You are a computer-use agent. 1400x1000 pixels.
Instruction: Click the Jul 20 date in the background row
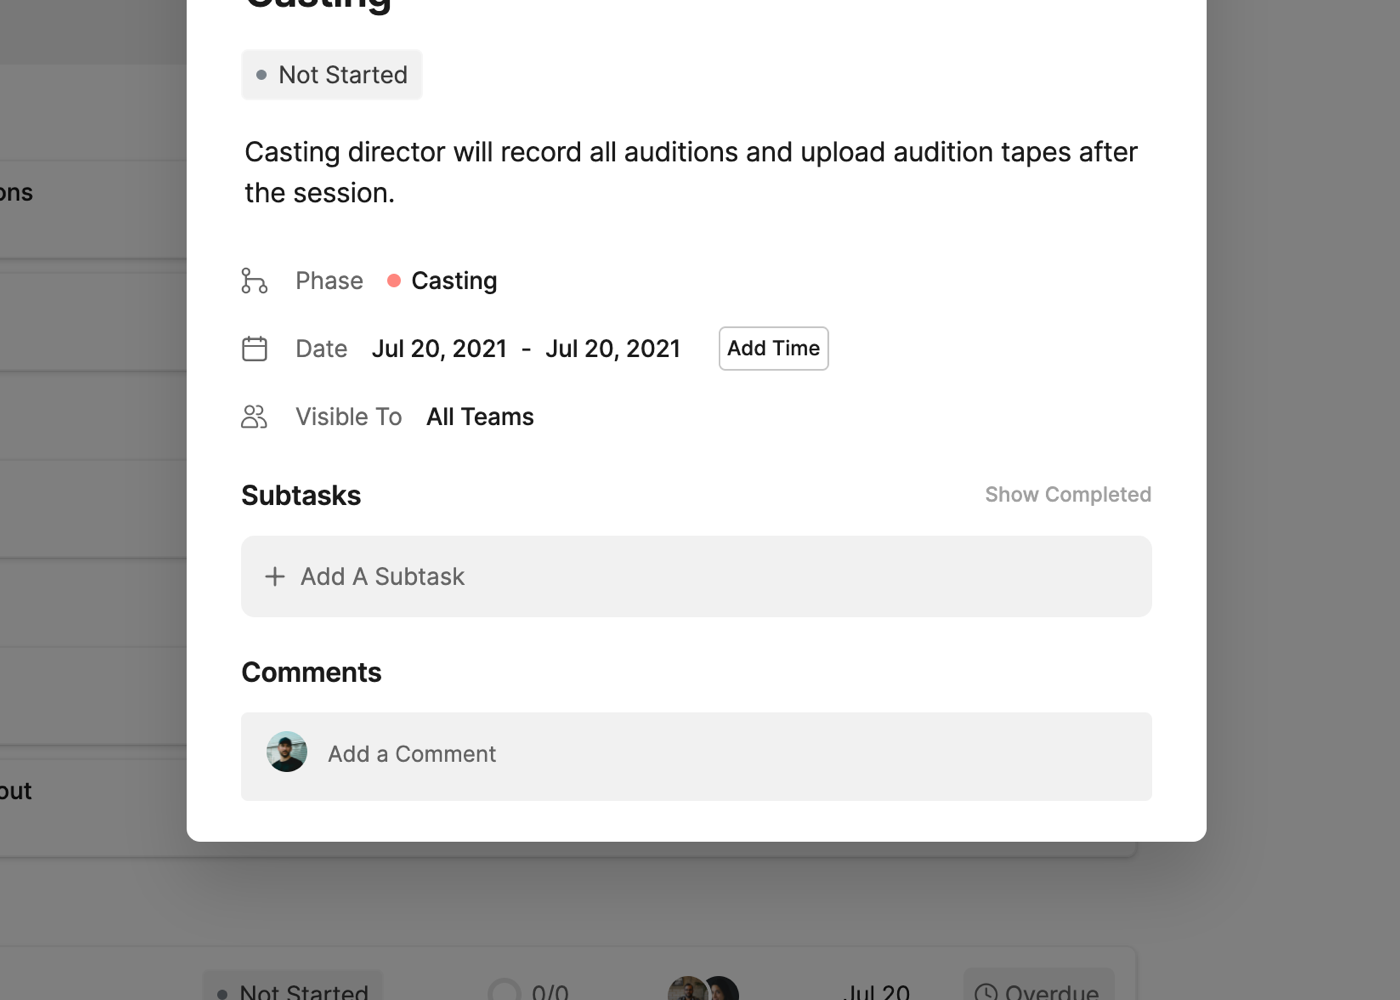pos(877,991)
